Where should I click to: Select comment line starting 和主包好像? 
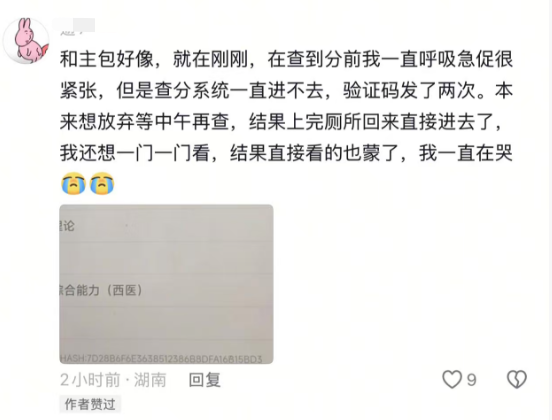[x=286, y=59]
